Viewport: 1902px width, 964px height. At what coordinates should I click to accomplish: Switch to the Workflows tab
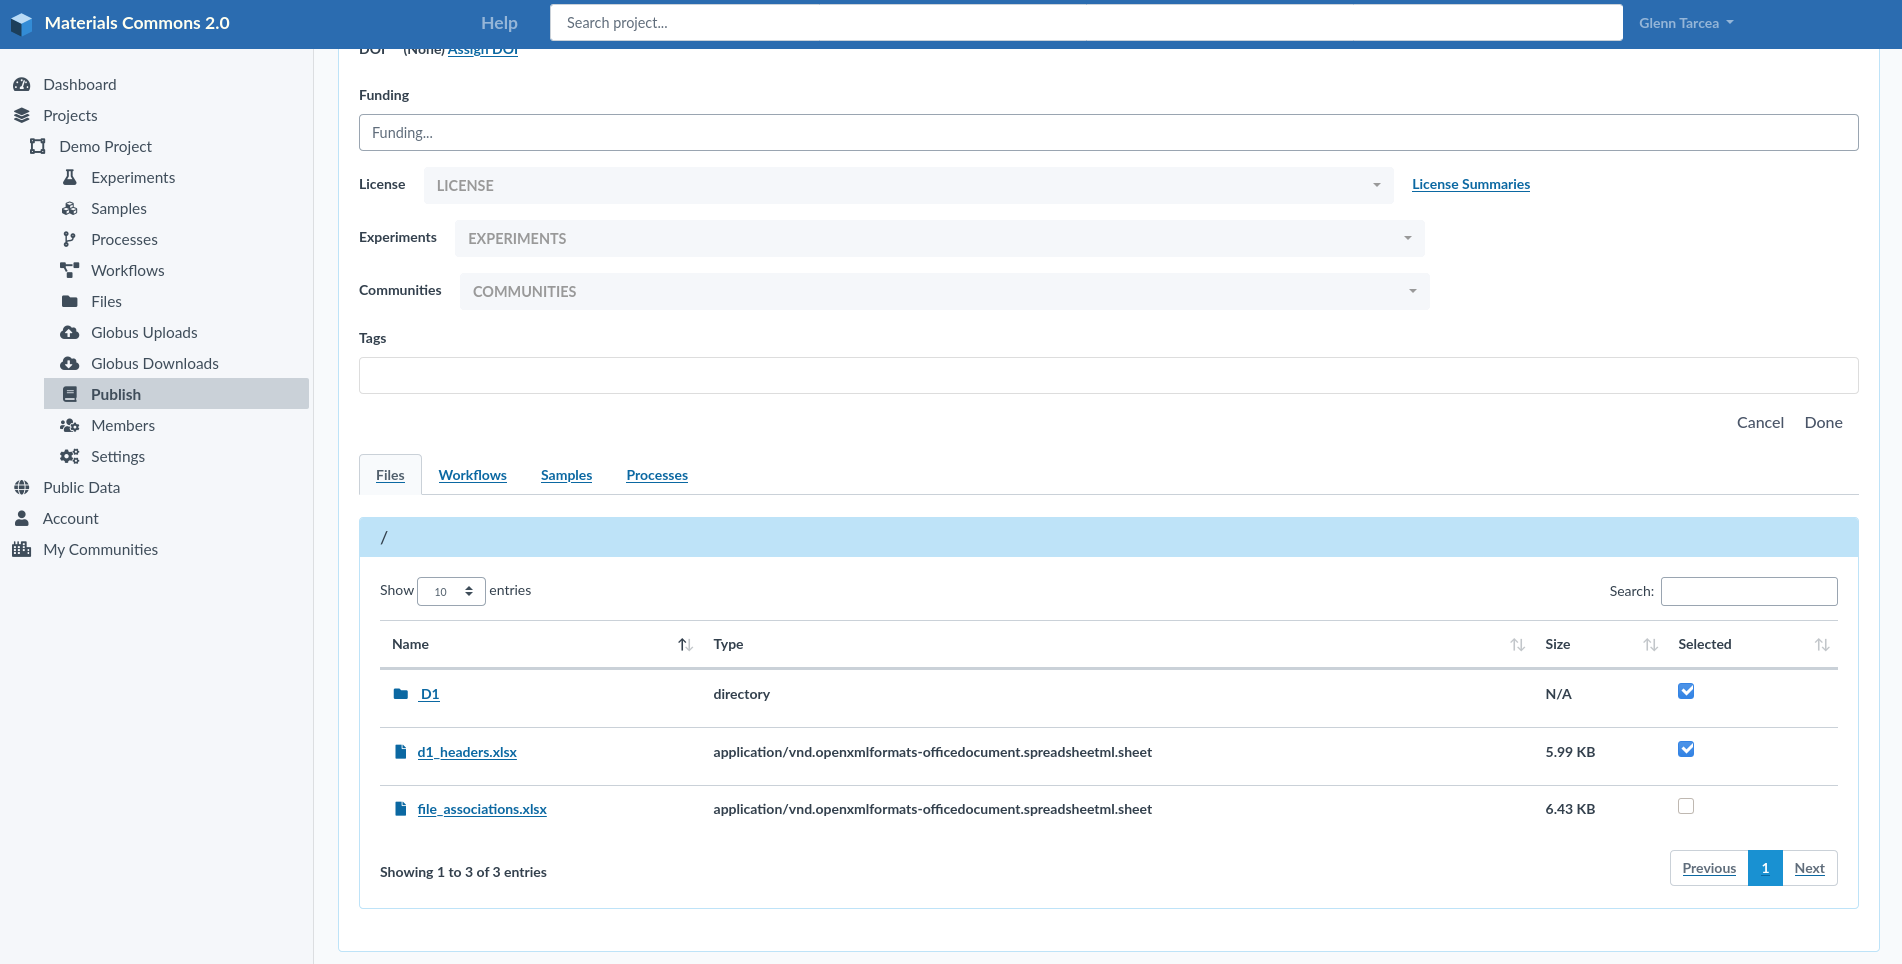click(x=472, y=475)
